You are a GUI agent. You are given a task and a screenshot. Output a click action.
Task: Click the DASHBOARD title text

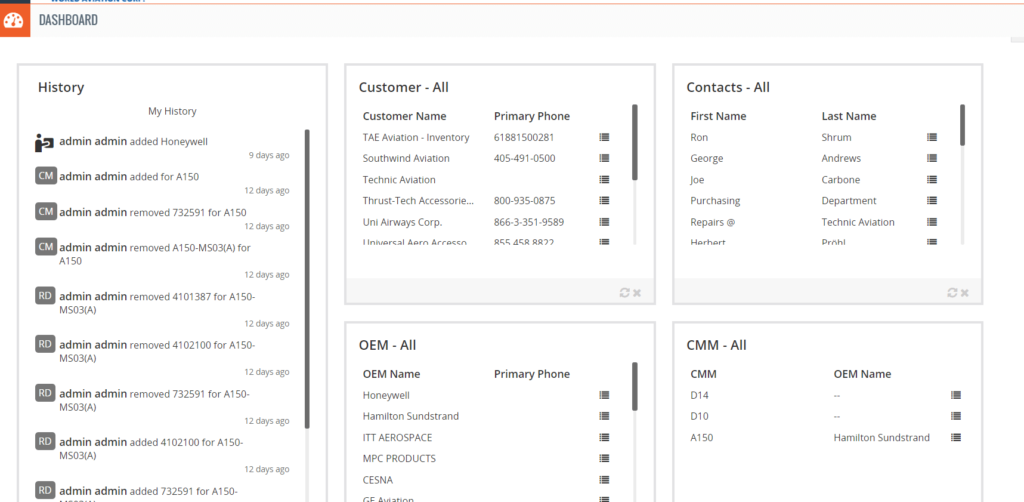pyautogui.click(x=68, y=20)
